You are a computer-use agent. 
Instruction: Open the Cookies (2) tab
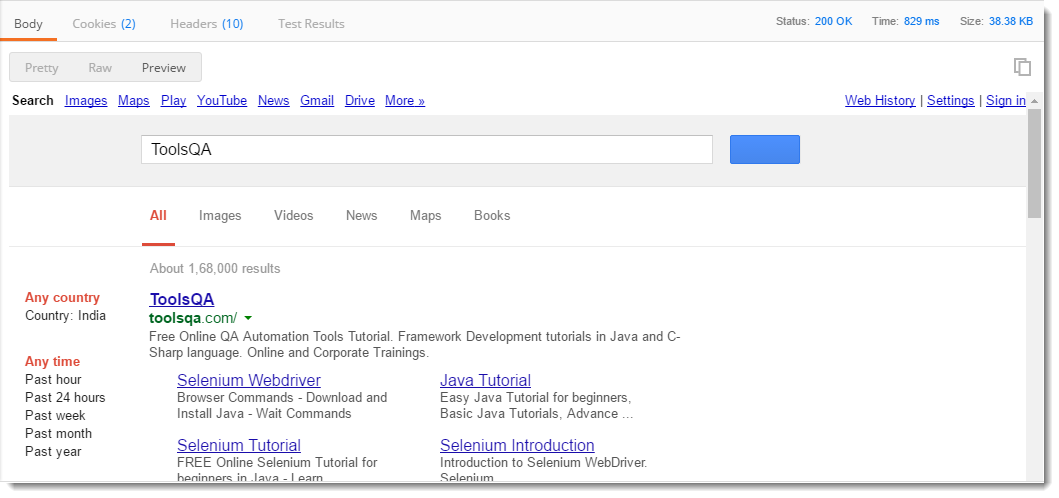point(104,24)
